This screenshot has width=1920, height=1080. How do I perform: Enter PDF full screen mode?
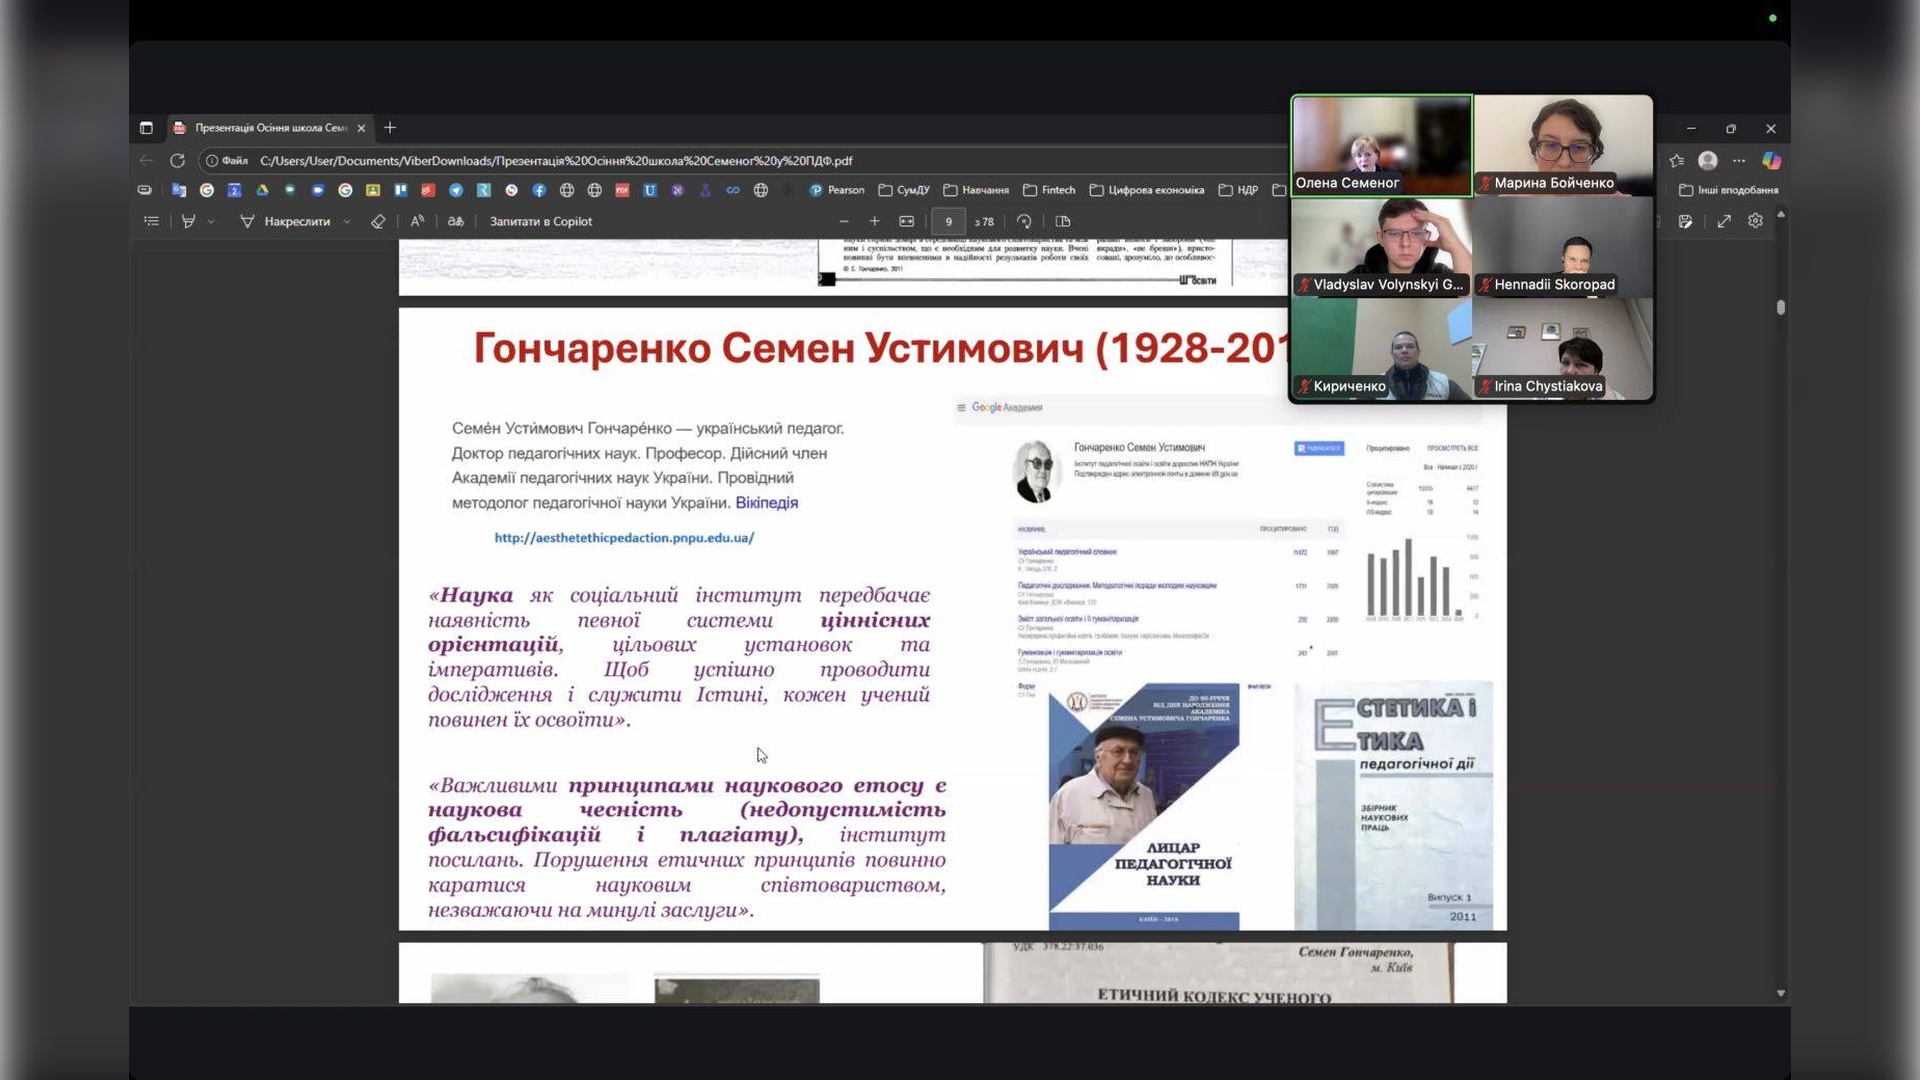1724,221
